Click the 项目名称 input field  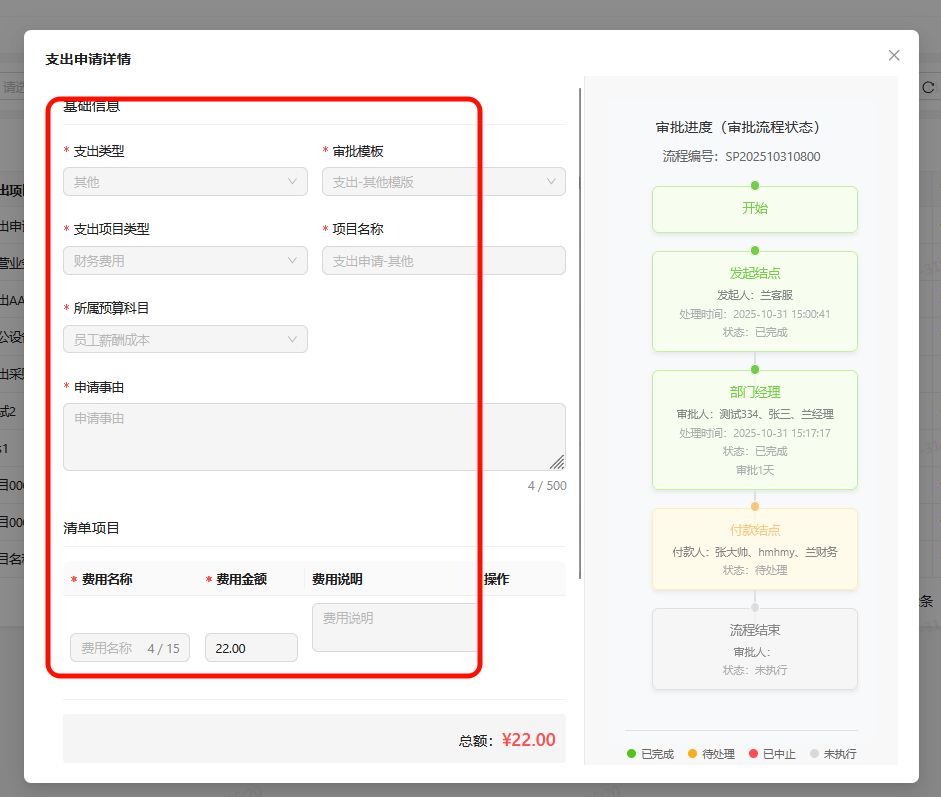443,261
